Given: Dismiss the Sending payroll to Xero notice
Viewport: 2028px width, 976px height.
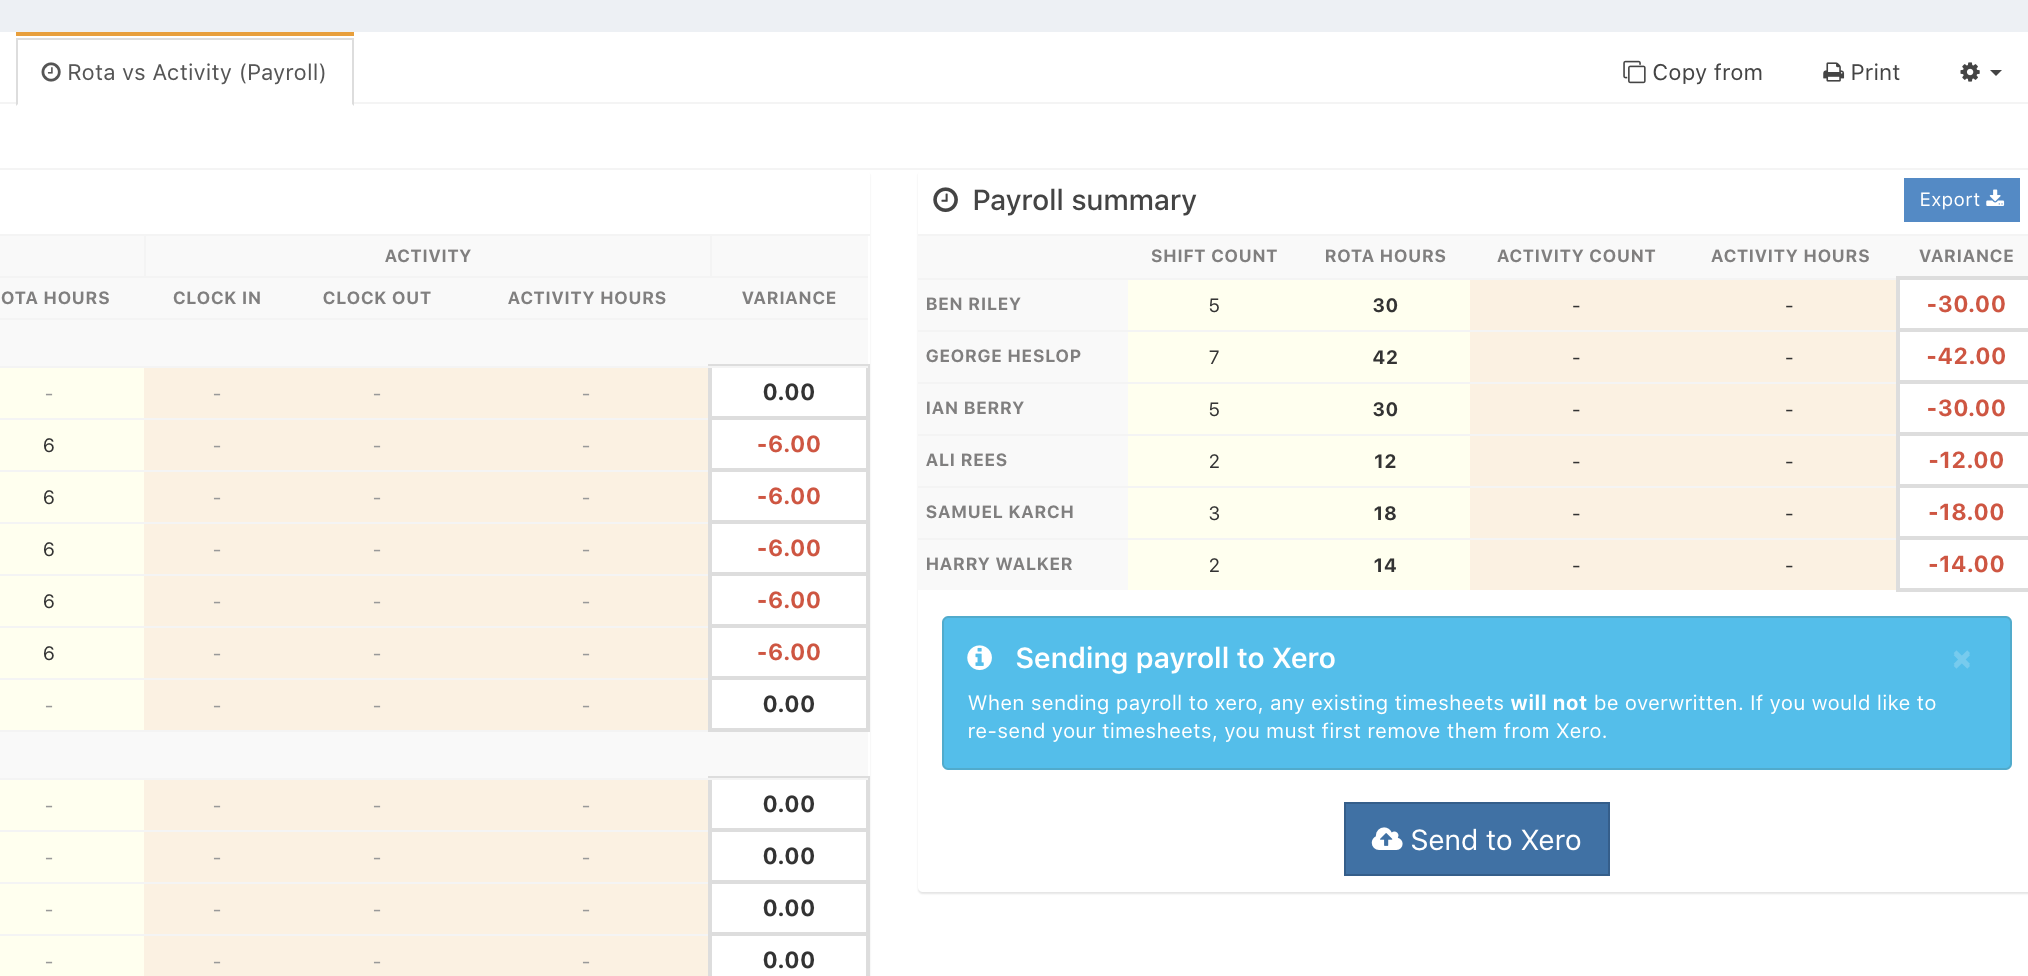Looking at the screenshot, I should [1961, 659].
